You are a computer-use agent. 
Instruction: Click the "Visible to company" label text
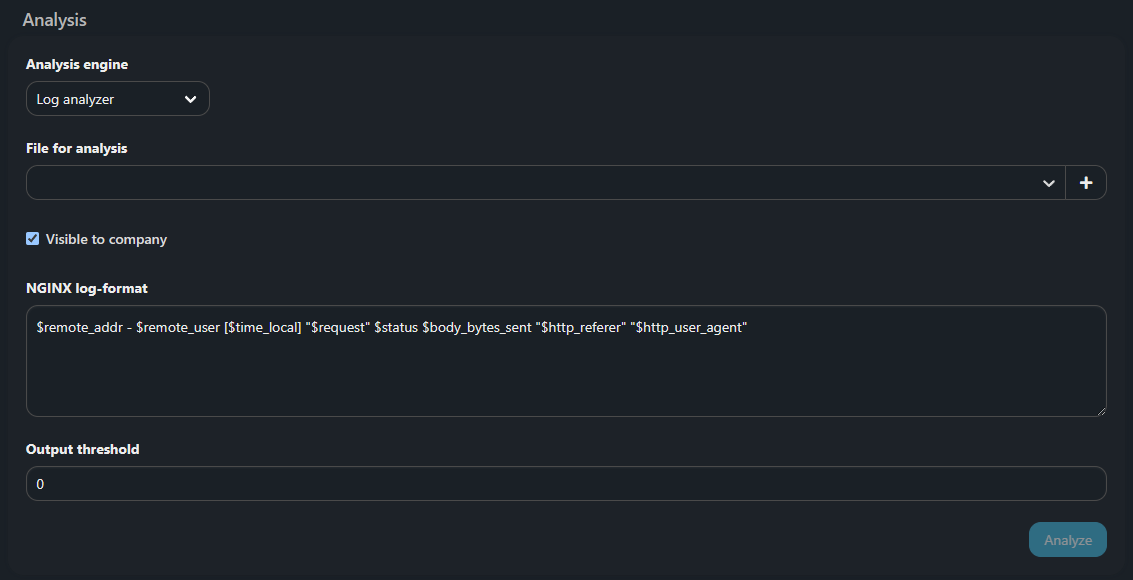click(x=106, y=240)
